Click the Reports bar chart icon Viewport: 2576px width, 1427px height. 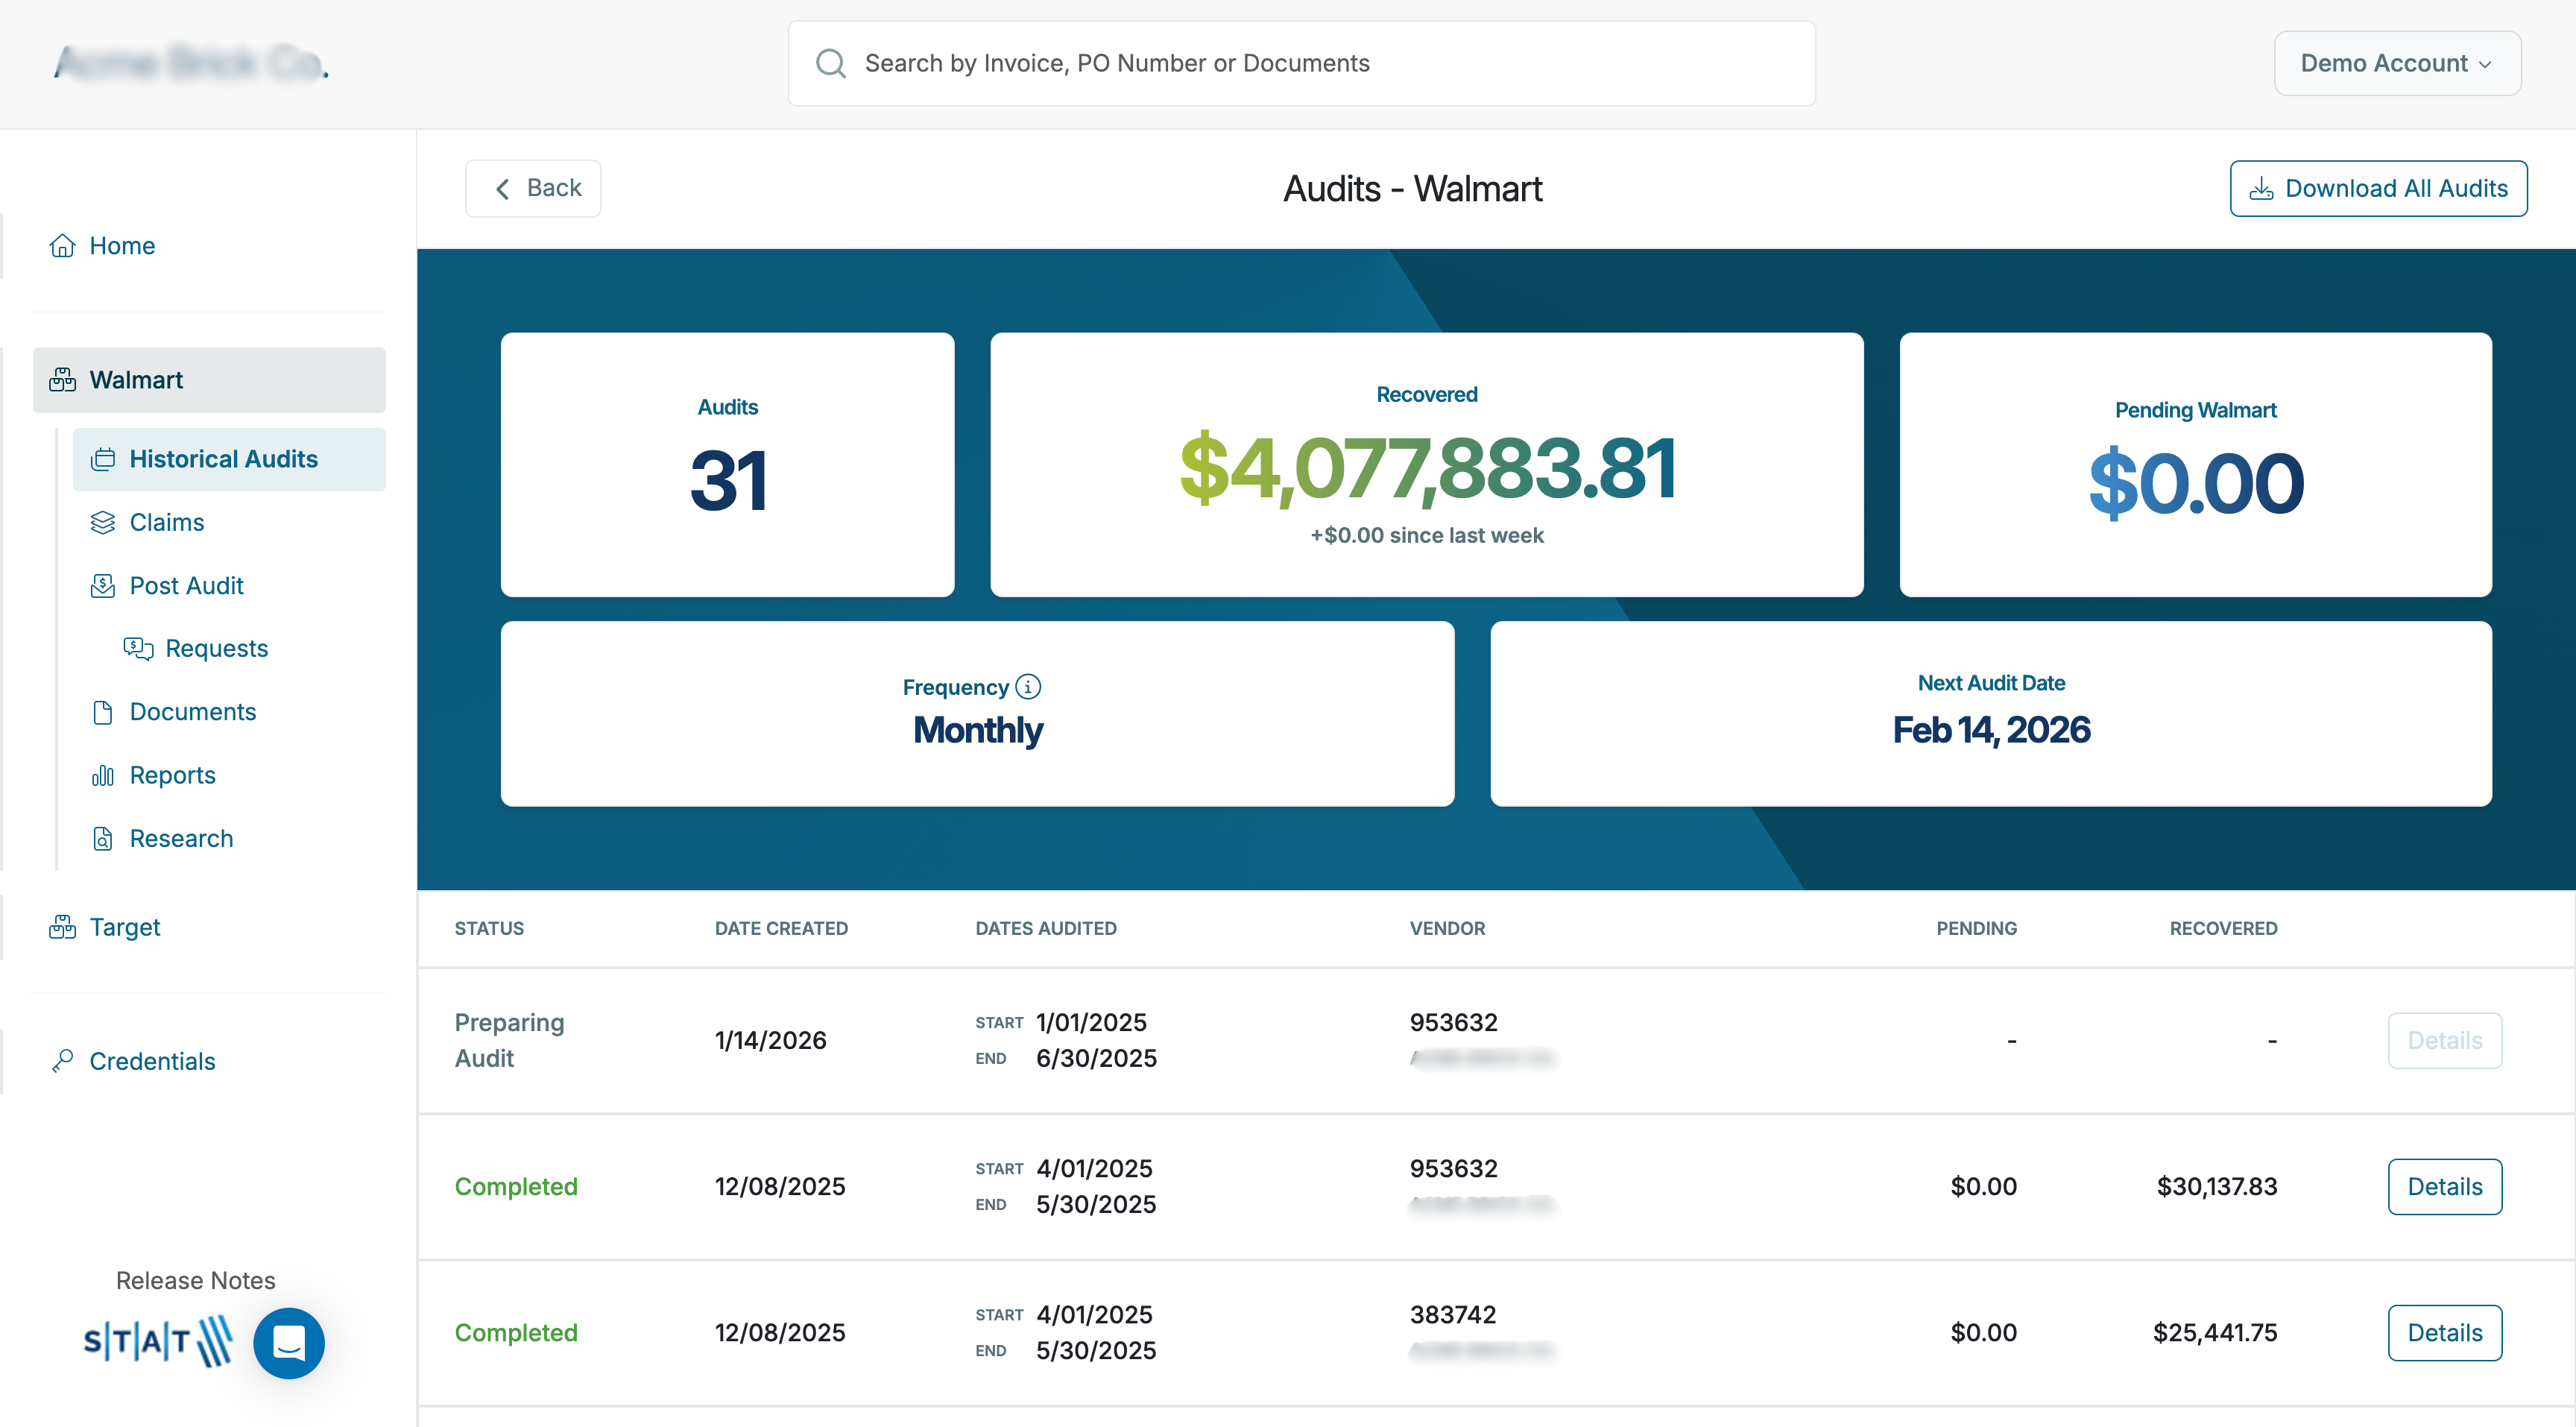[x=102, y=776]
